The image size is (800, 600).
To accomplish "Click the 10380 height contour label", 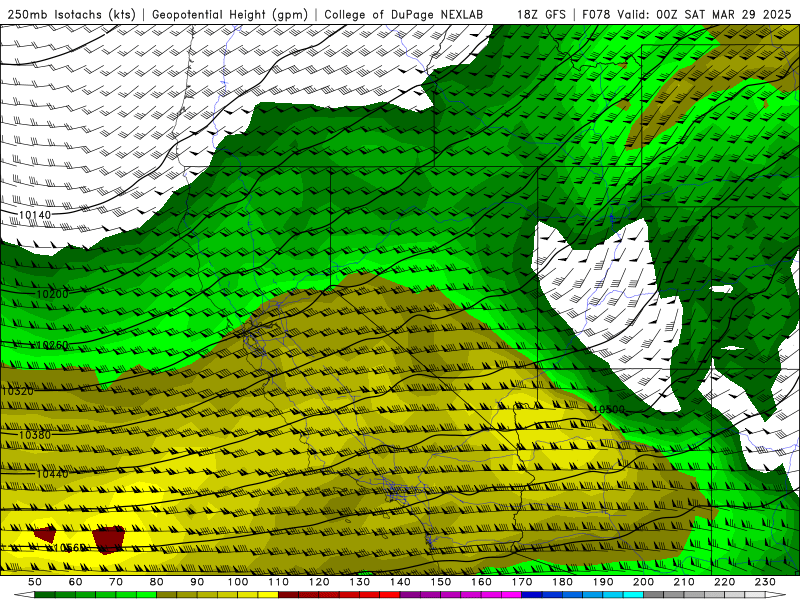I will 35,435.
